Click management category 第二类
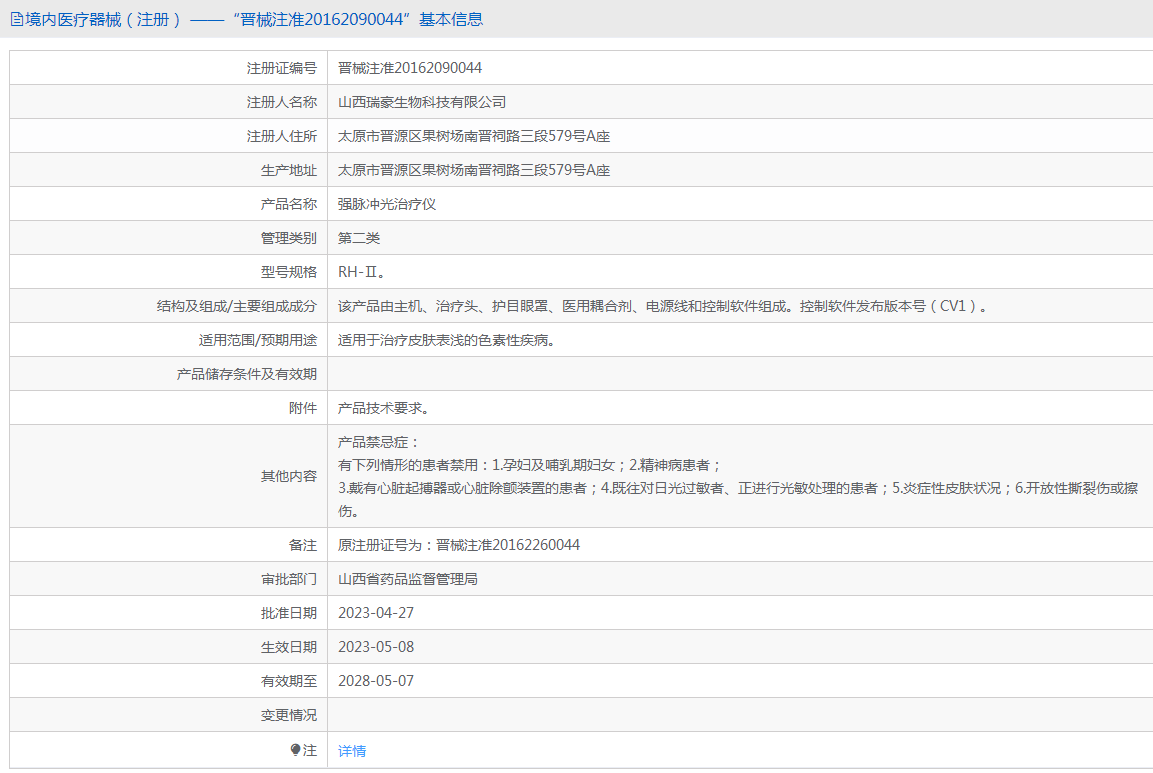Screen dimensions: 1153x773 (359, 238)
